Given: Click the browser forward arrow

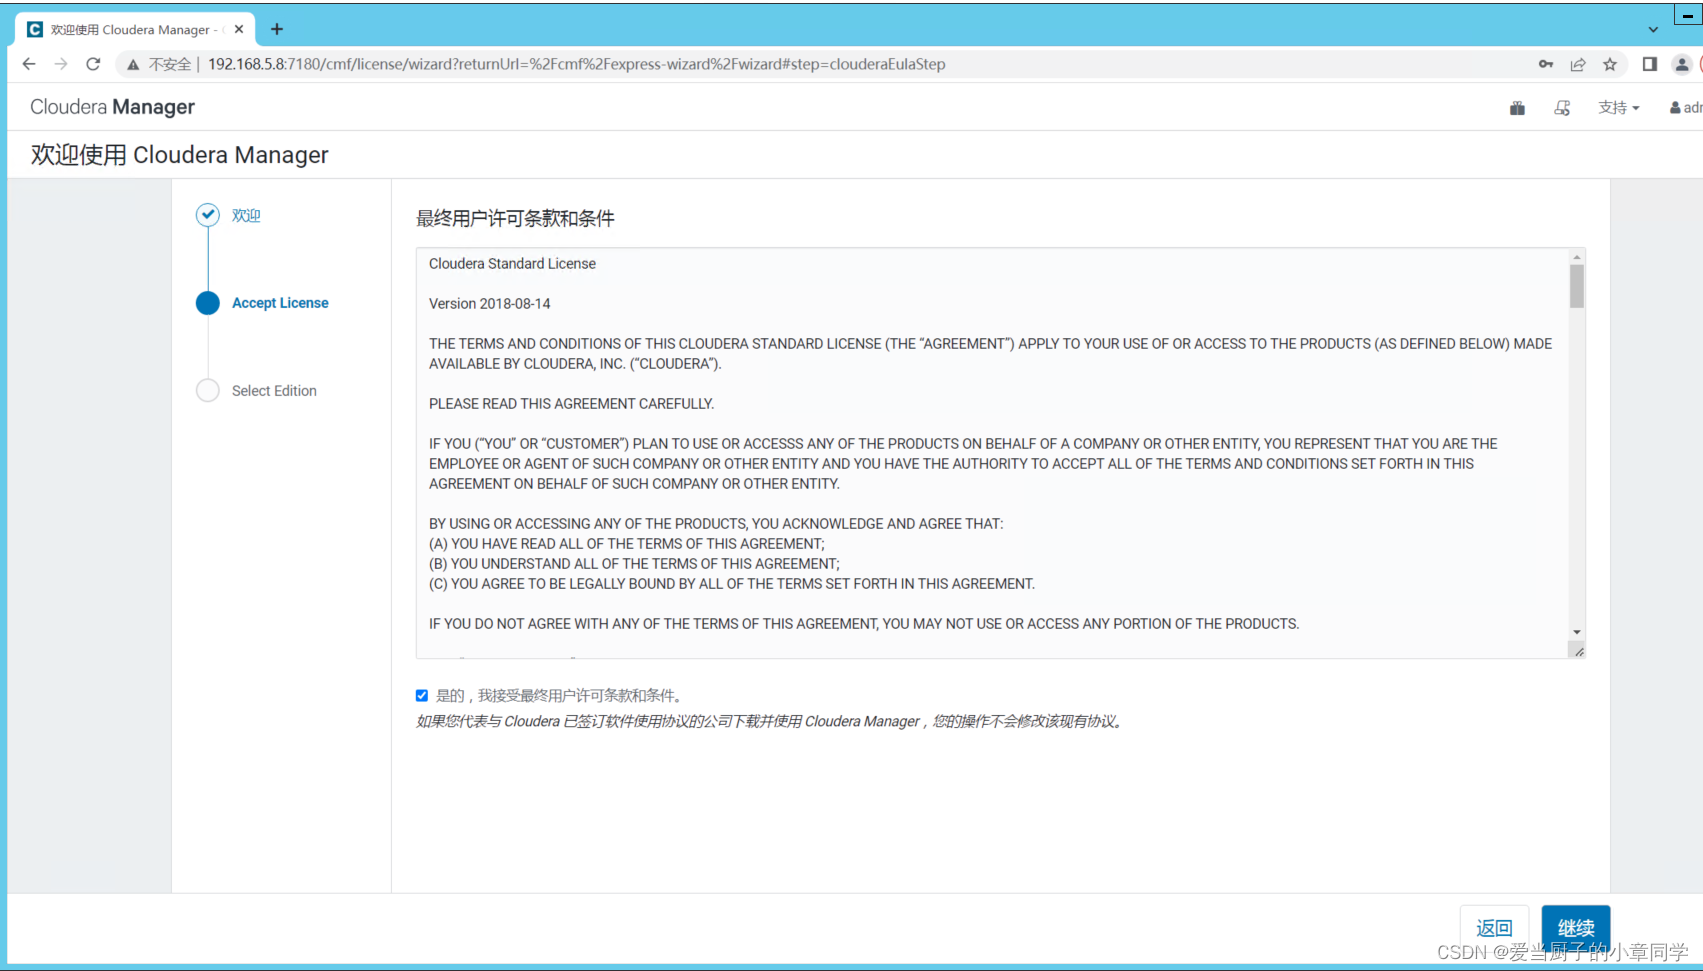Looking at the screenshot, I should point(61,64).
